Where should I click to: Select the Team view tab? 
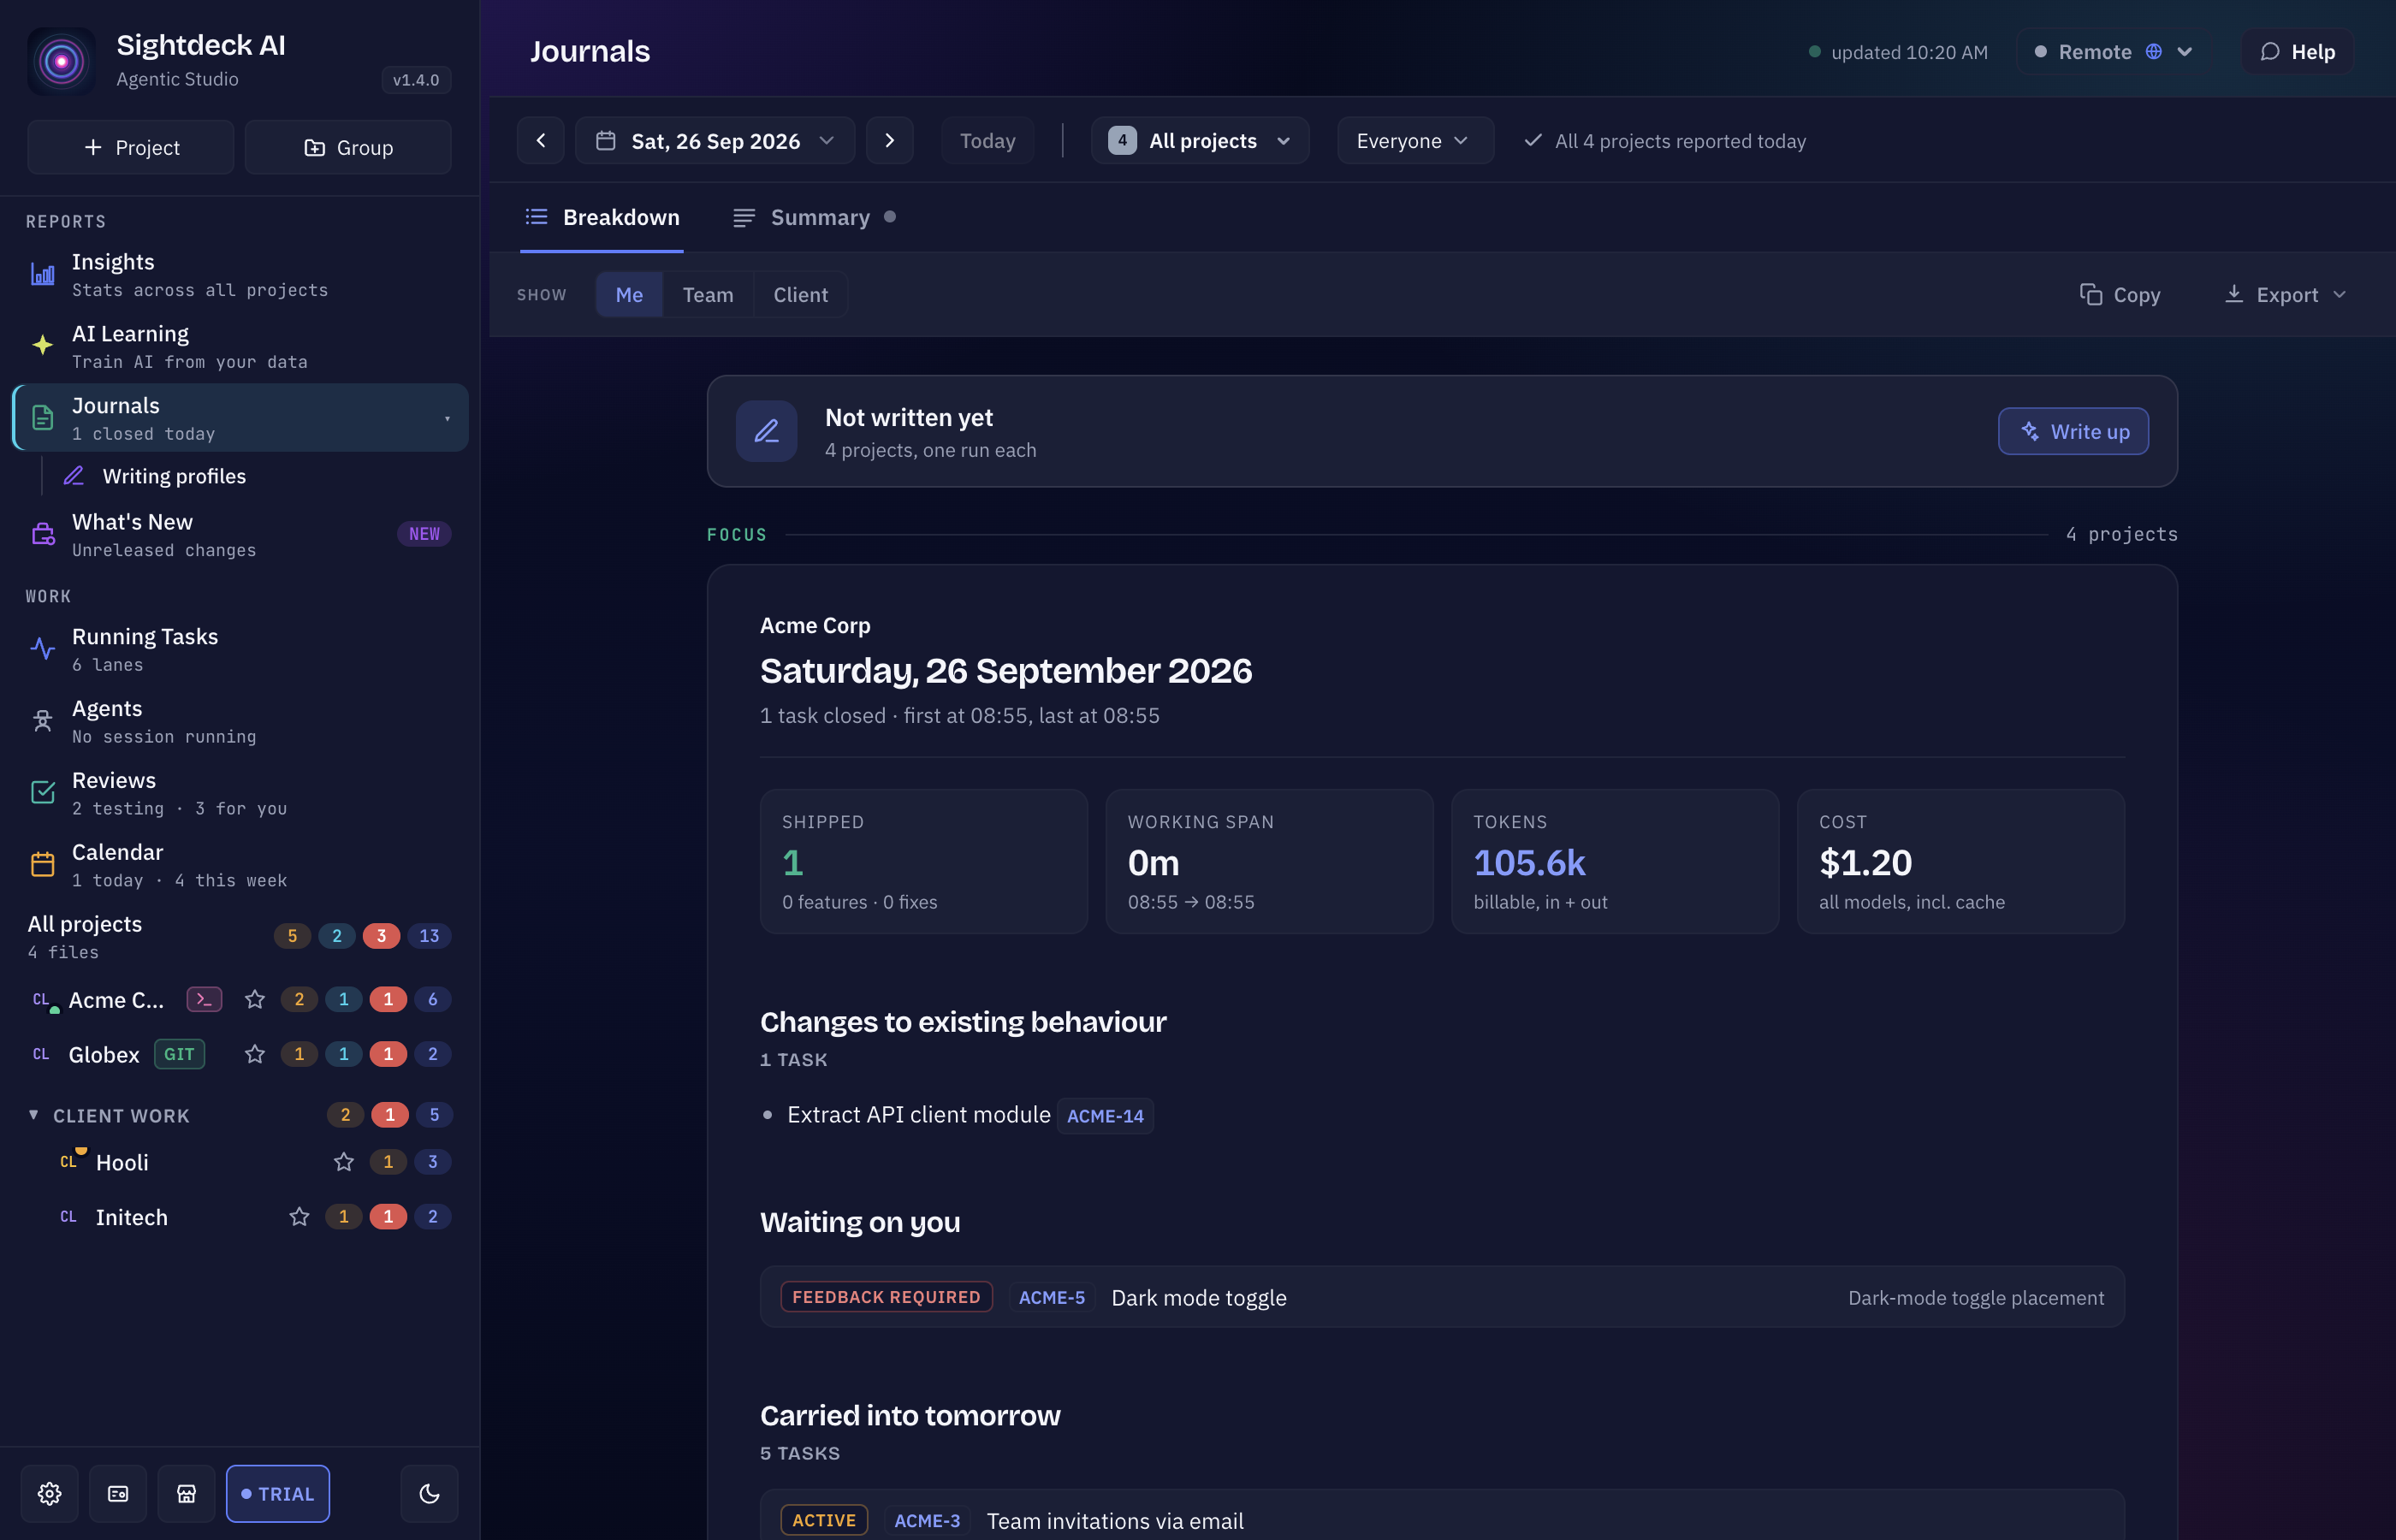pos(708,295)
